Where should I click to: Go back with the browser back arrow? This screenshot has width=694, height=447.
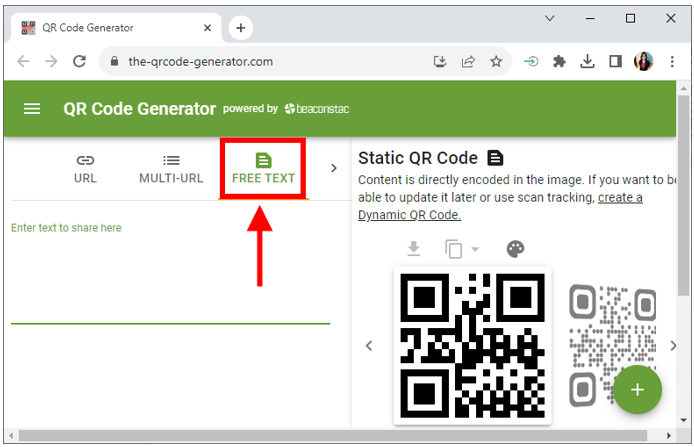(x=23, y=61)
